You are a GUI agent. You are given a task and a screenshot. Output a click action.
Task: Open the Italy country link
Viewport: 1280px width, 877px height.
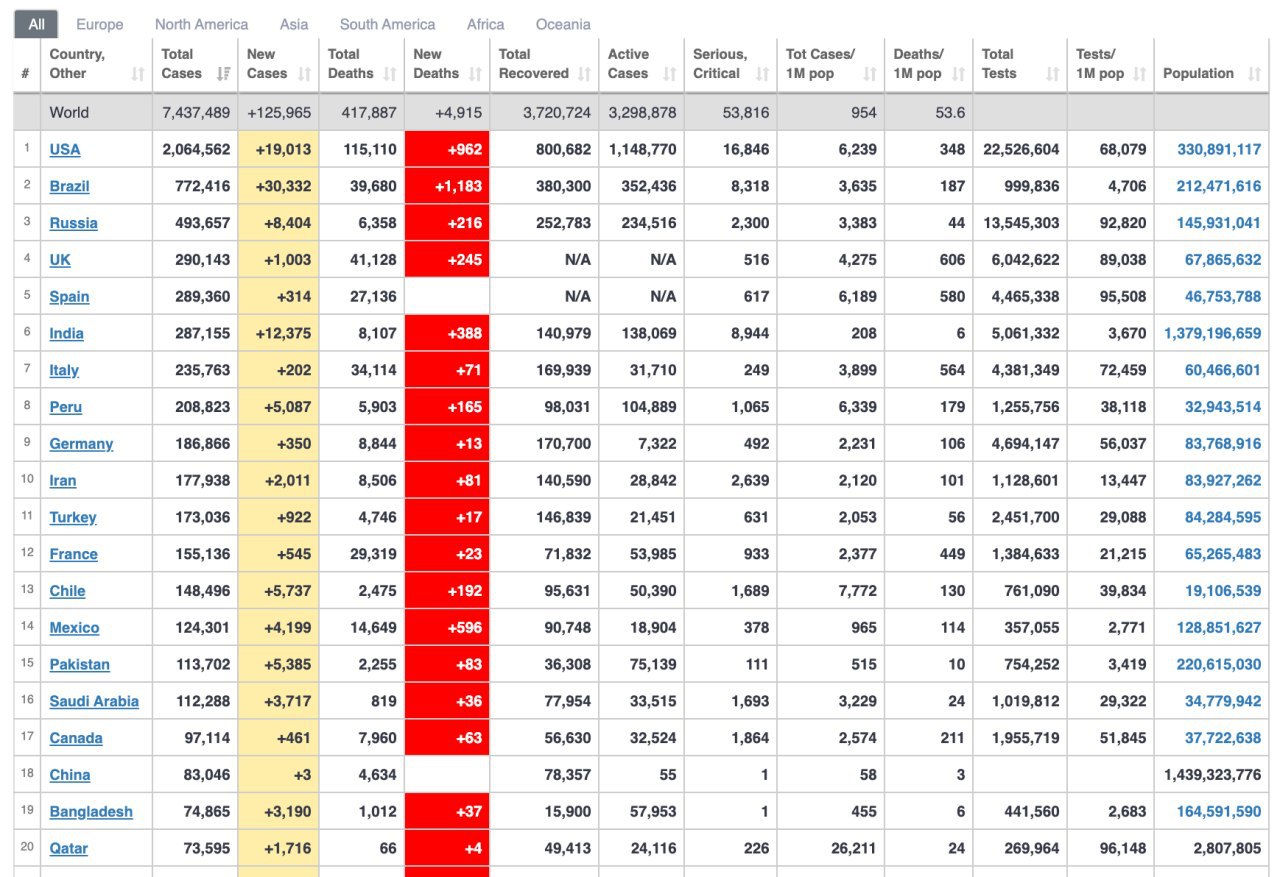pos(64,370)
